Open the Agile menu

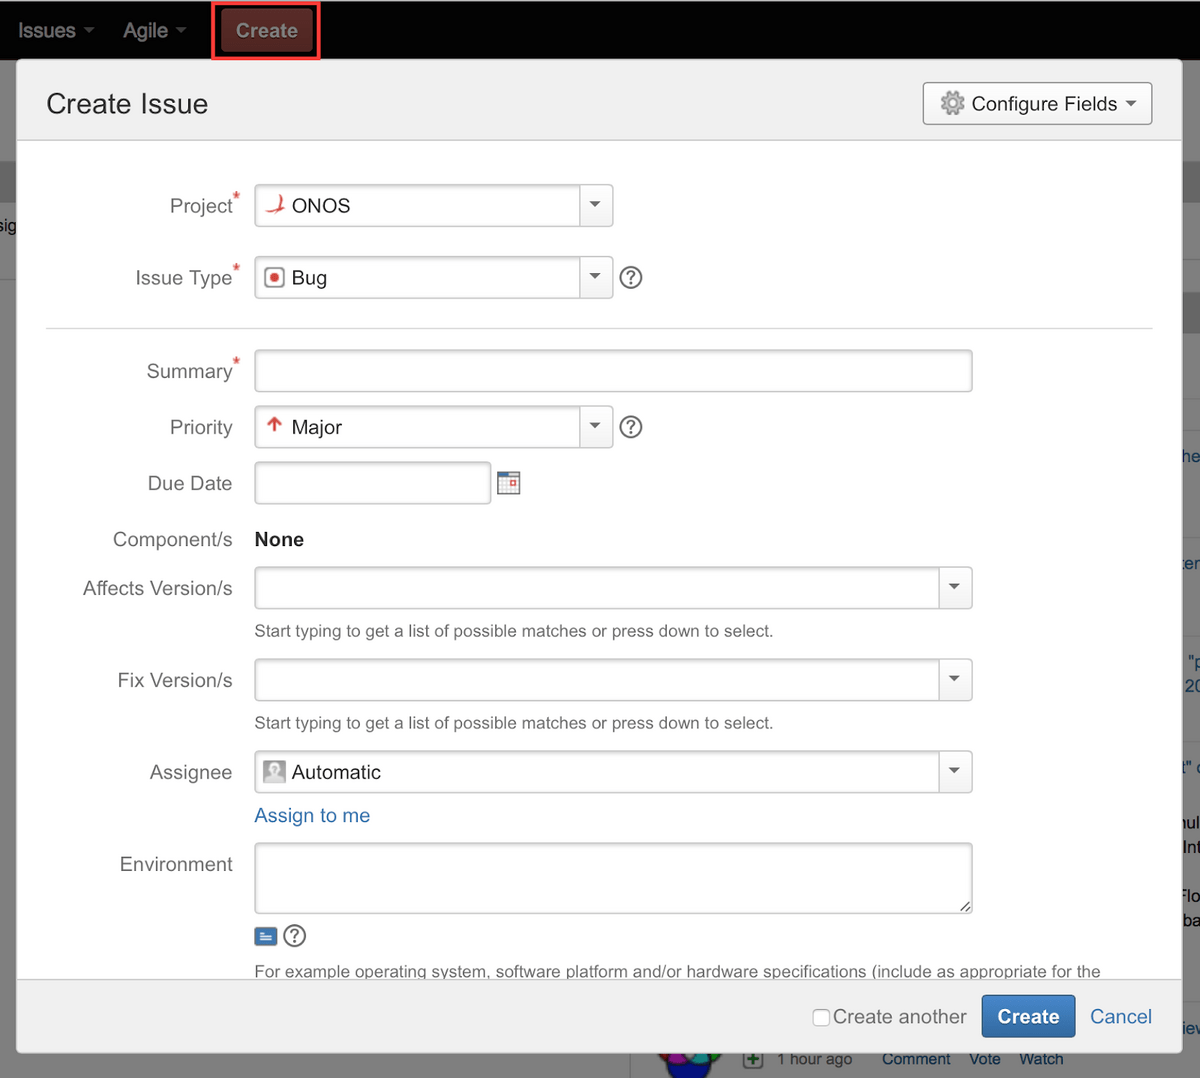147,29
